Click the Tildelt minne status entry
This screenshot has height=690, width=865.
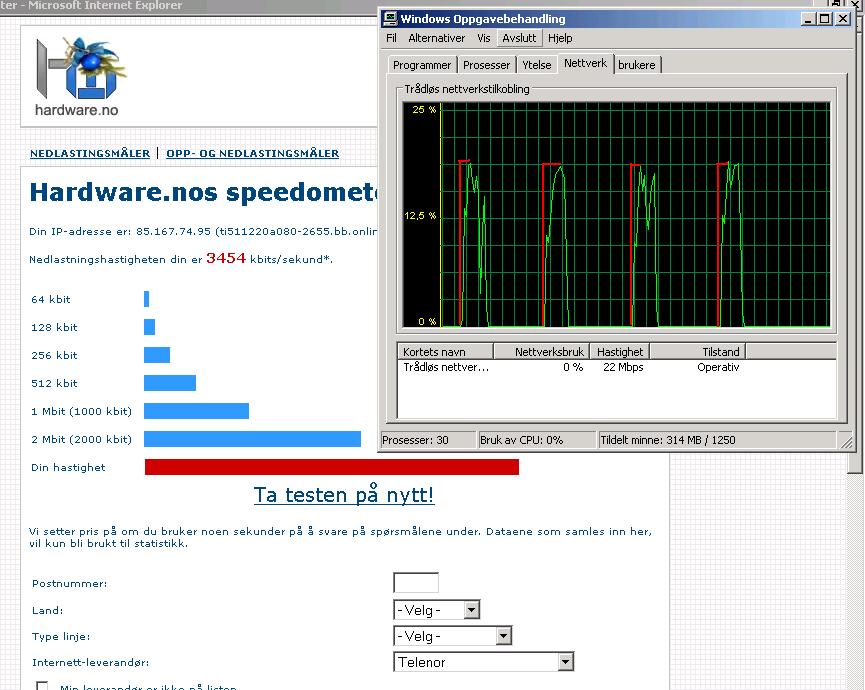click(x=717, y=440)
